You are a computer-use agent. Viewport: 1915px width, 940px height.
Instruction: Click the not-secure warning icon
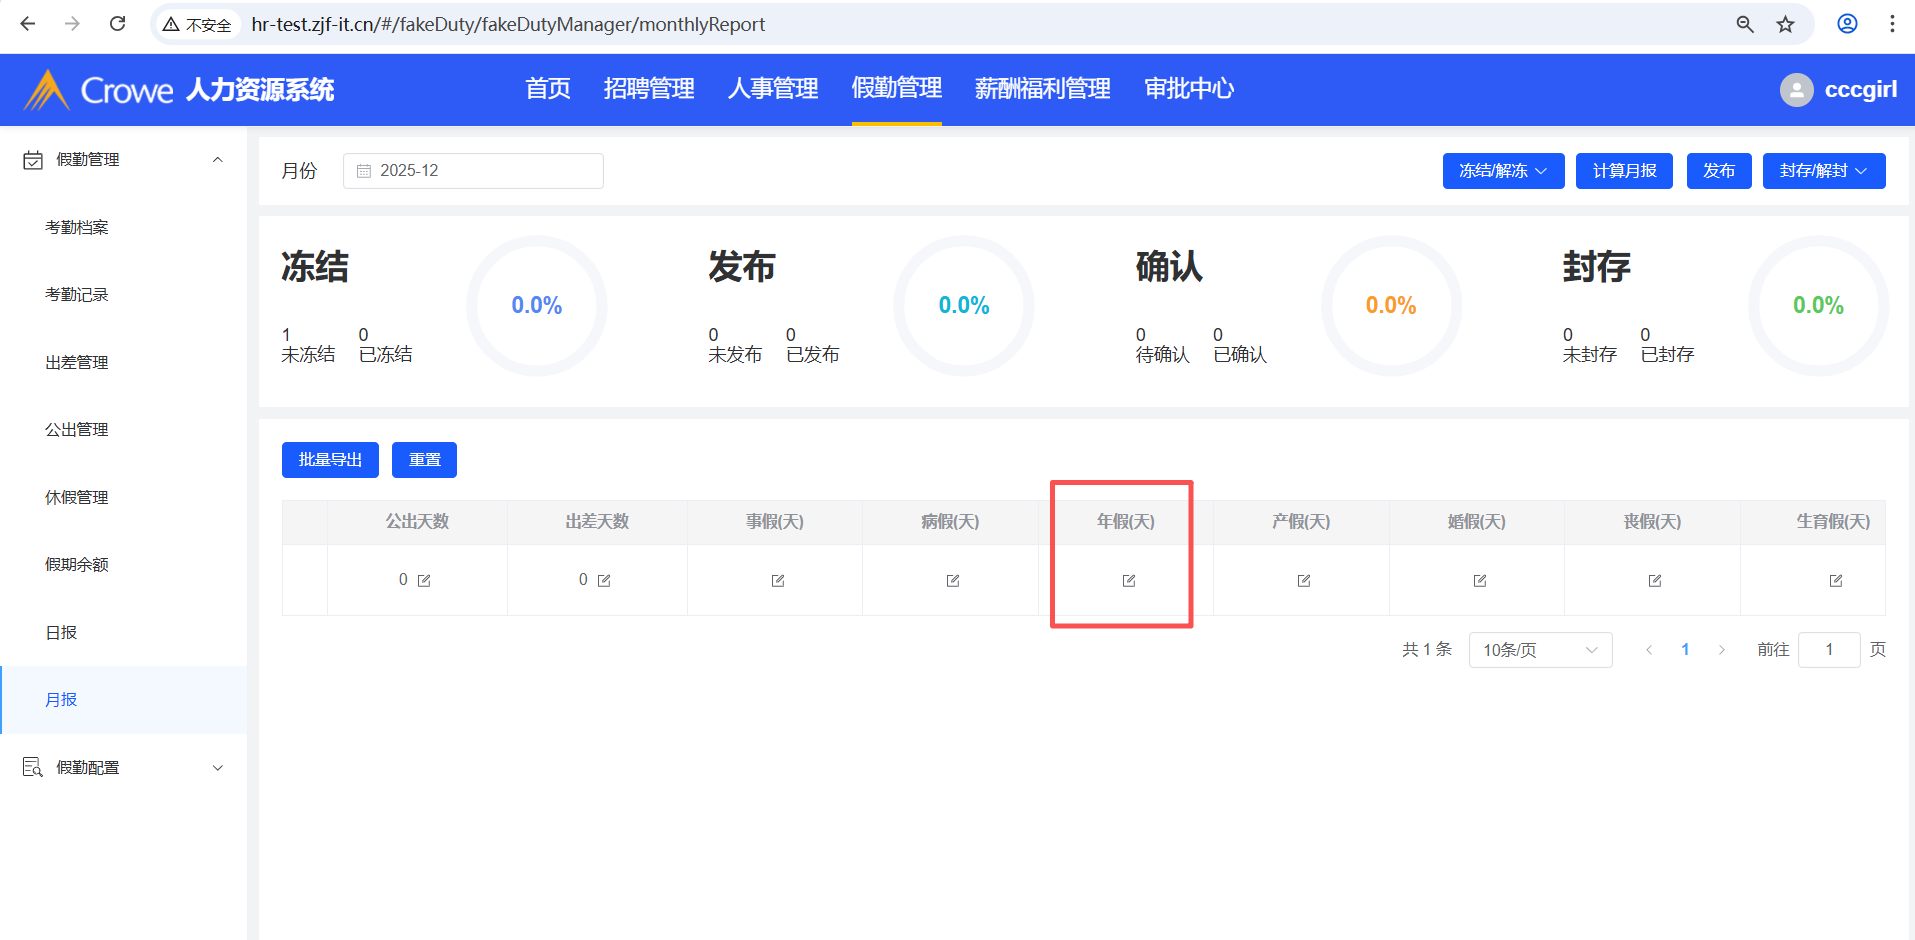(x=171, y=24)
